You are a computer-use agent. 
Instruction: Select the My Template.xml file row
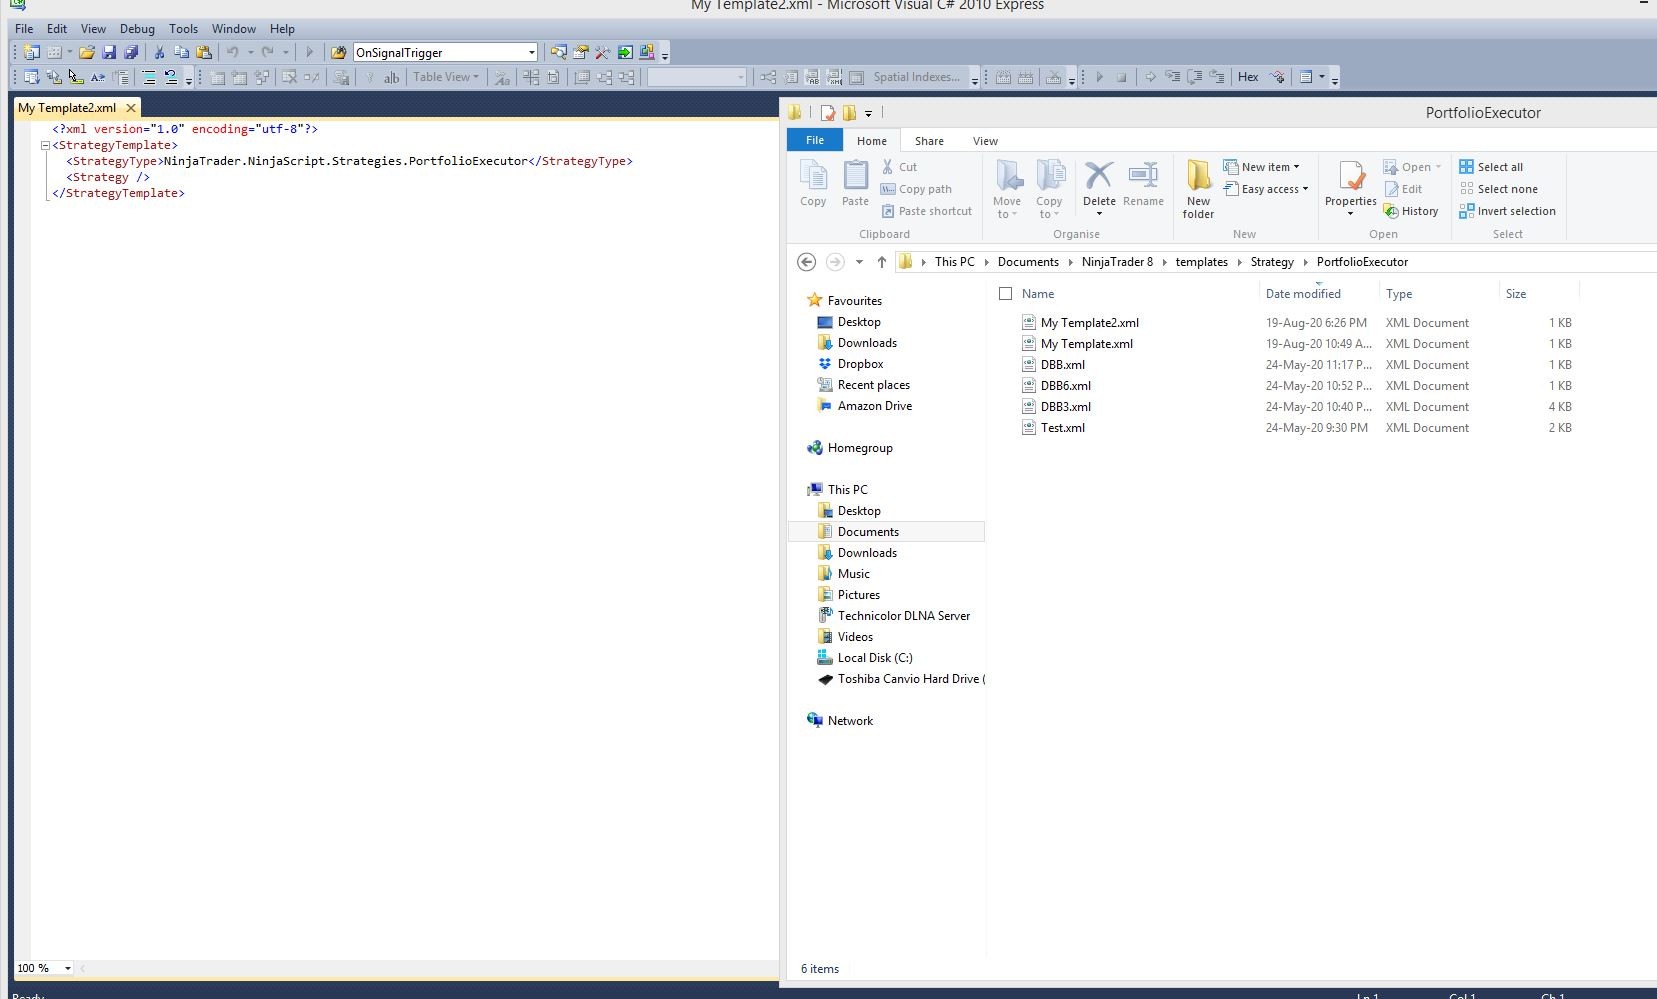(1298, 344)
